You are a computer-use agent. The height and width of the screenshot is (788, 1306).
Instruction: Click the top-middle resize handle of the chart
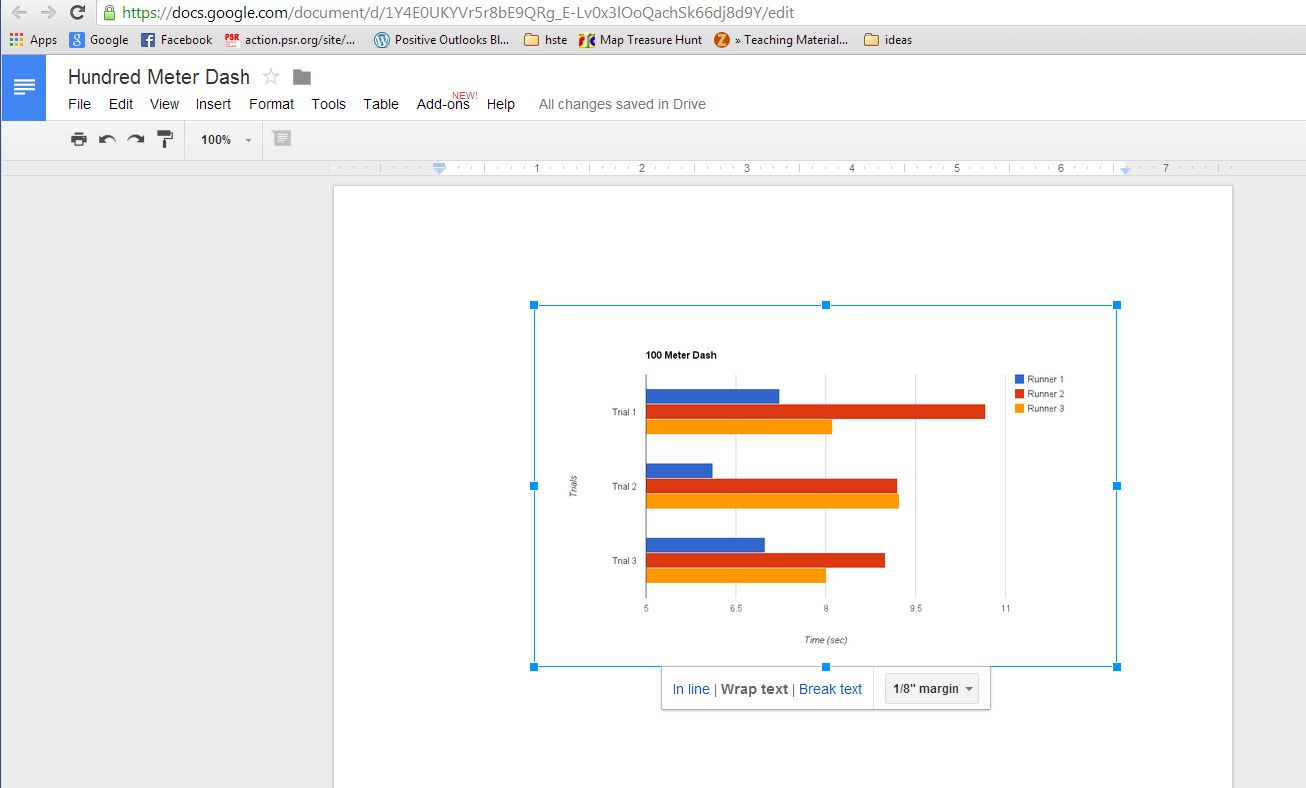click(826, 305)
